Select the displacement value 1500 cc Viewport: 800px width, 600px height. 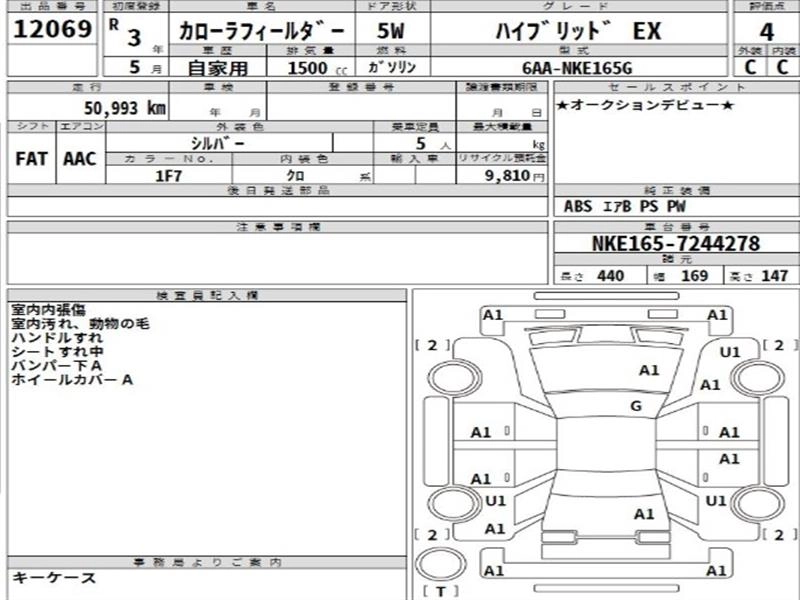pyautogui.click(x=316, y=68)
